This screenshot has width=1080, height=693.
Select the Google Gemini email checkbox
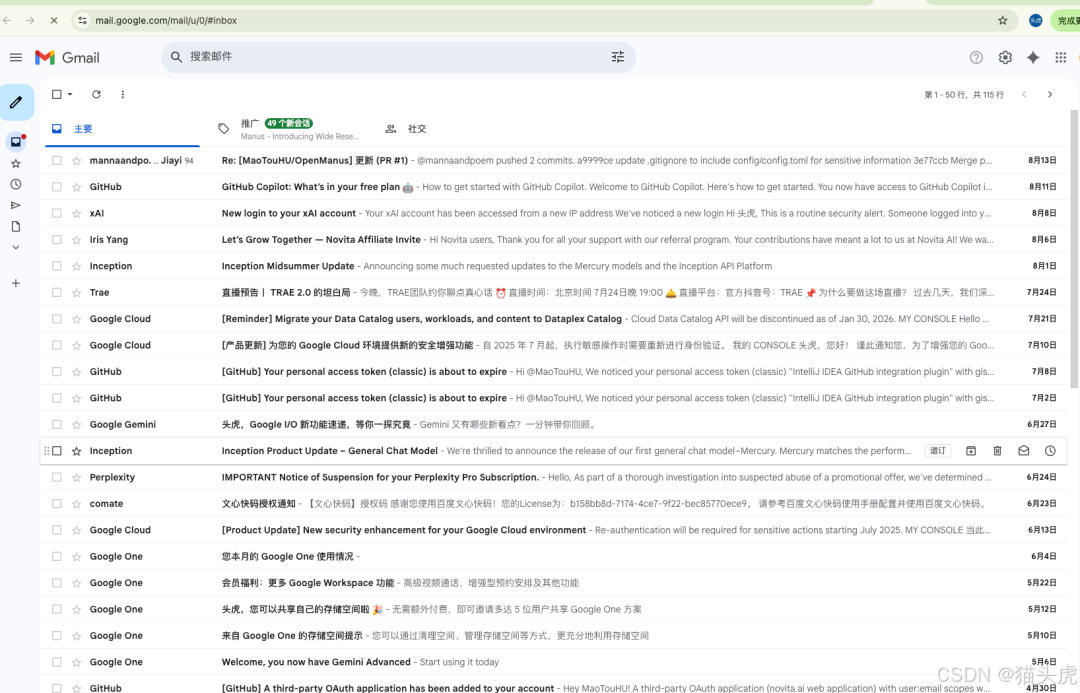(x=57, y=424)
